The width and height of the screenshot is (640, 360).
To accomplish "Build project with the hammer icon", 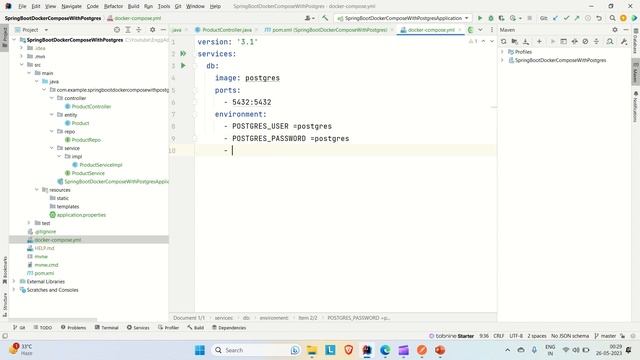I will [x=325, y=18].
